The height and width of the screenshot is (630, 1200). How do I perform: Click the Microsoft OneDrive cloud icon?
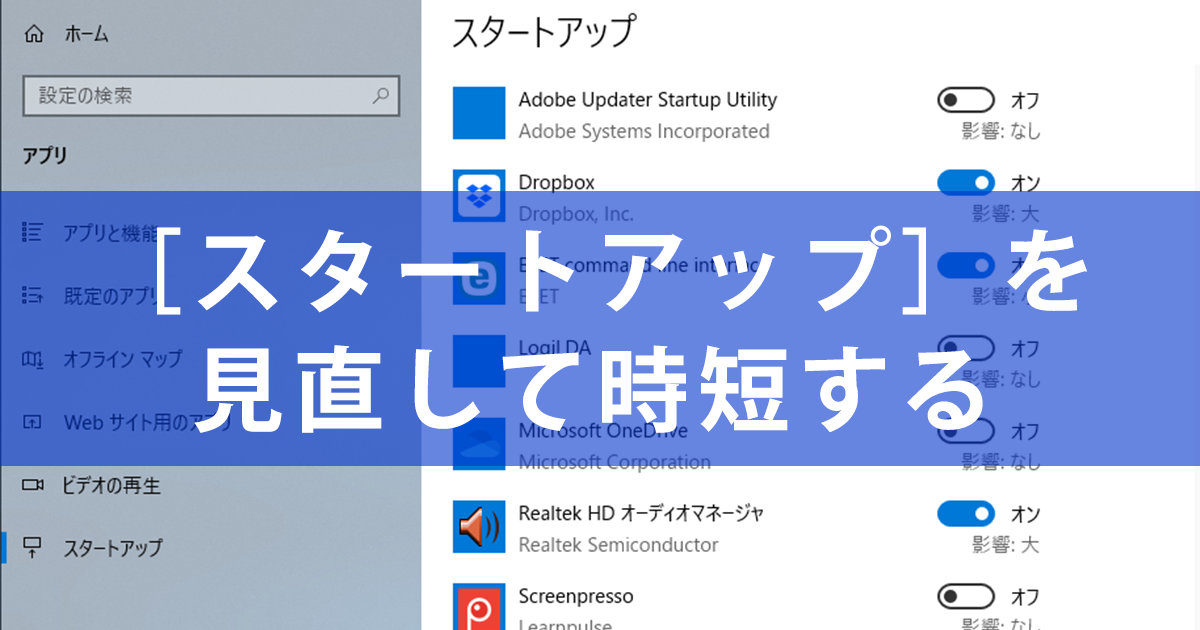(479, 444)
